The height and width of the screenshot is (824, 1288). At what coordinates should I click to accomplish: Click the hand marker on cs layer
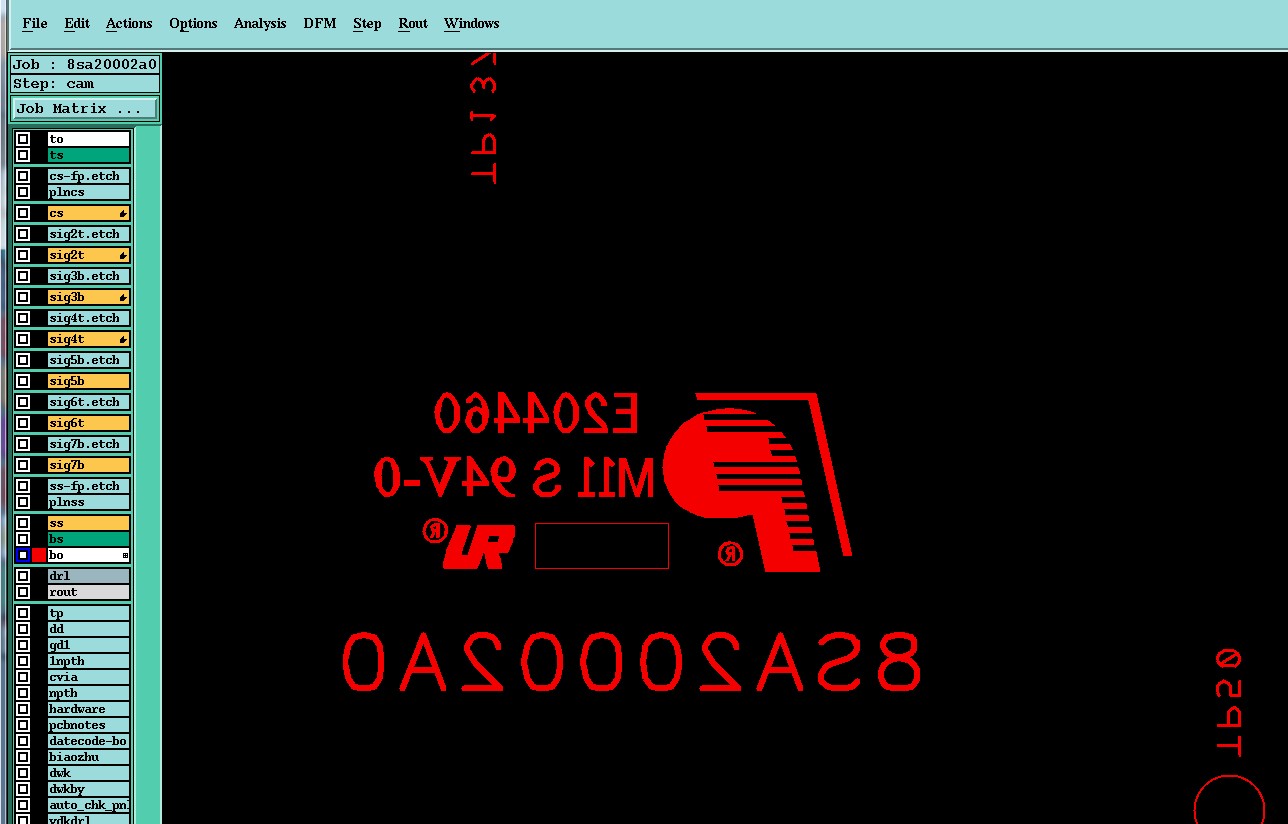click(123, 213)
